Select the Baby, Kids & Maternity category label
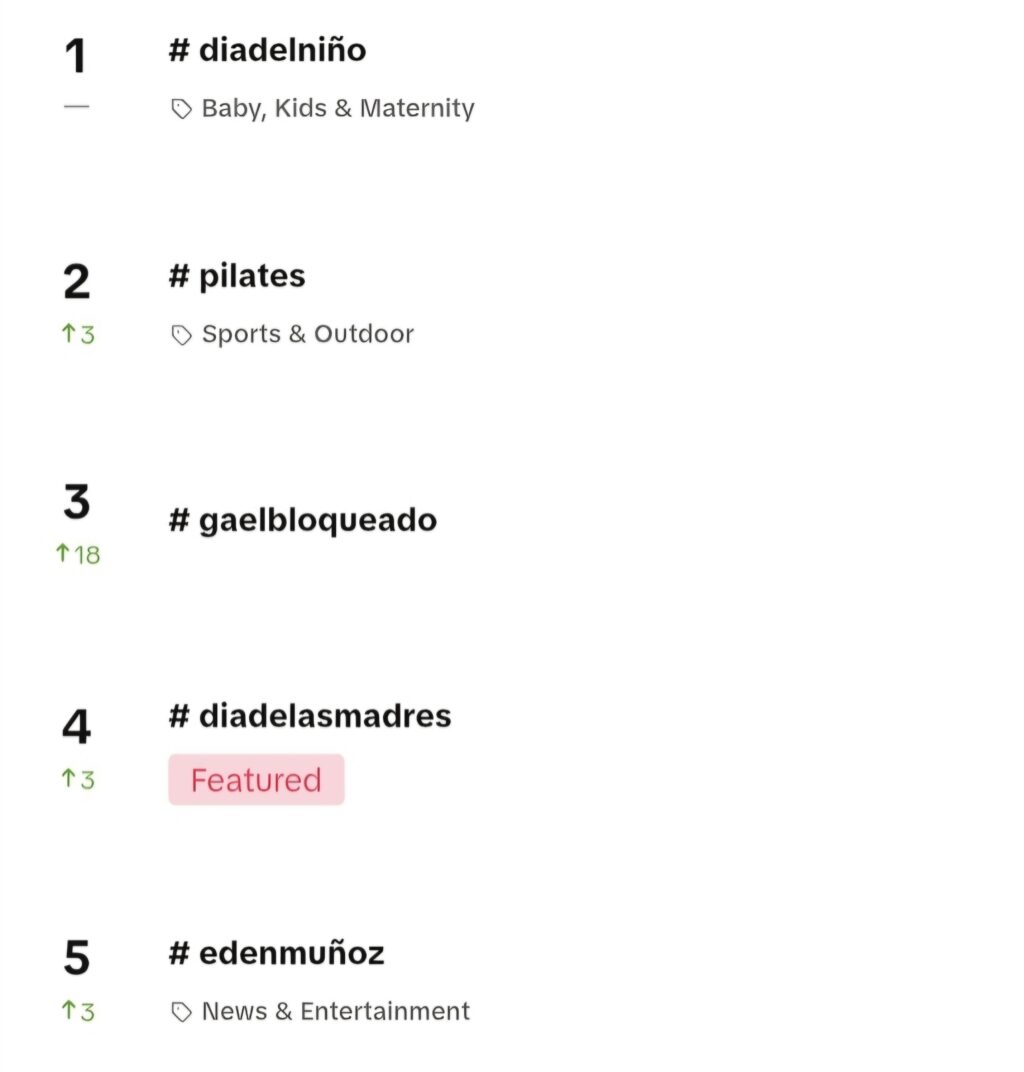The width and height of the screenshot is (1024, 1072). click(x=338, y=109)
